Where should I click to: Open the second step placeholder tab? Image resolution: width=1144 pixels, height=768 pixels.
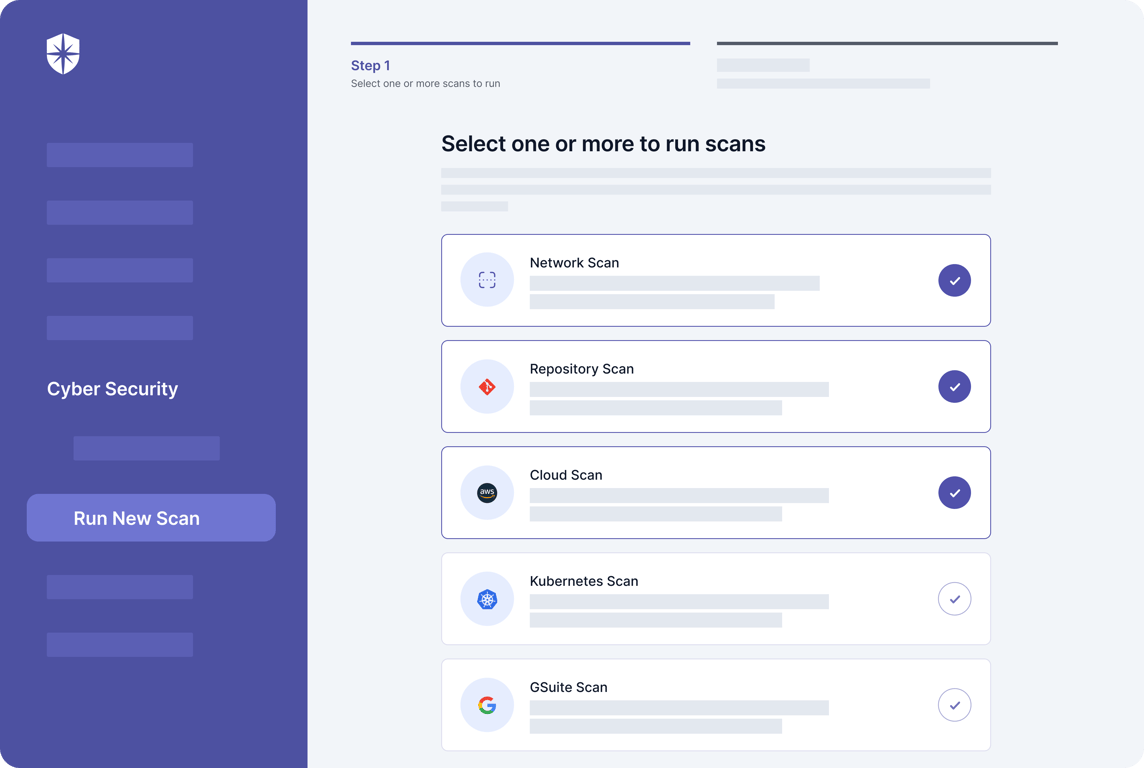click(887, 66)
